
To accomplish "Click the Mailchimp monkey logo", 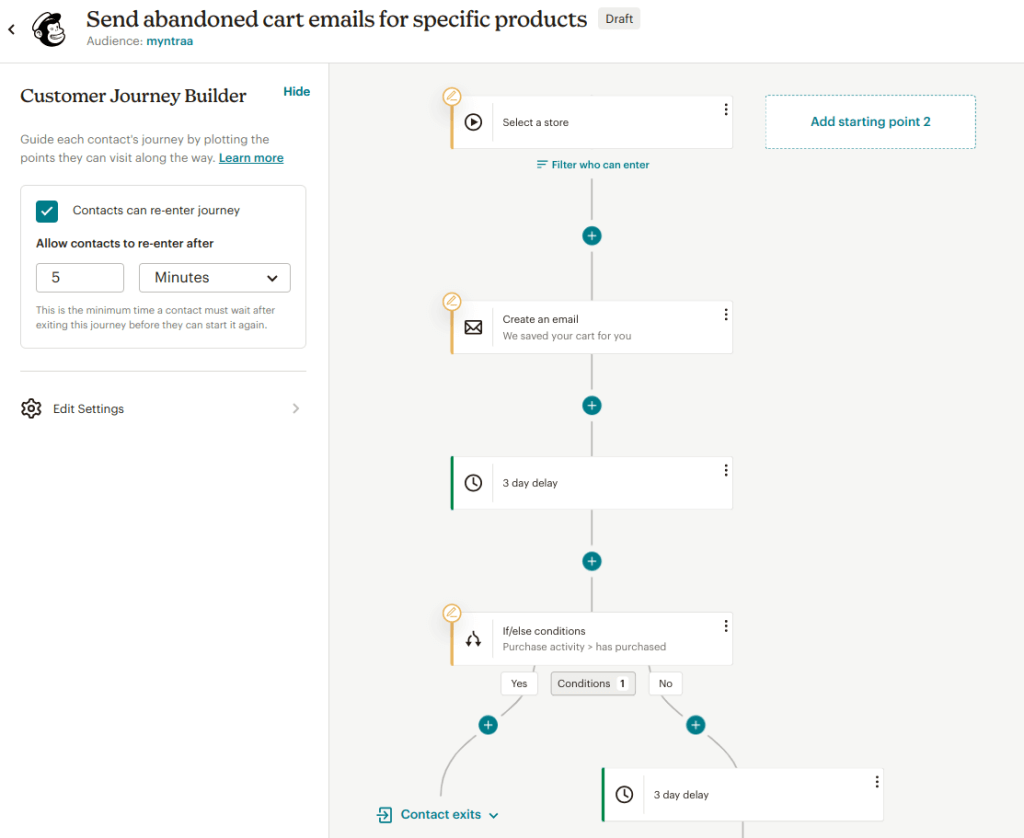I will (x=50, y=29).
